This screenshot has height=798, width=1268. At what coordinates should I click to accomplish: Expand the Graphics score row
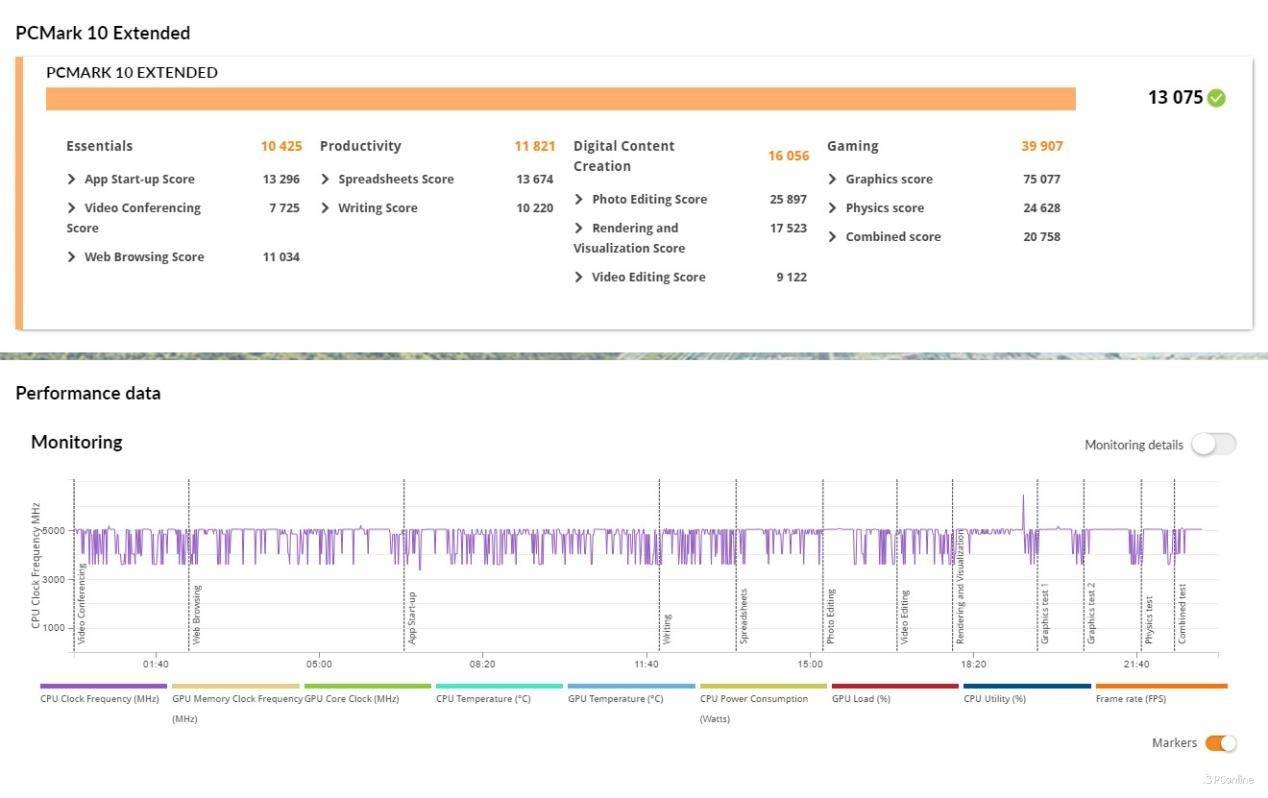833,180
